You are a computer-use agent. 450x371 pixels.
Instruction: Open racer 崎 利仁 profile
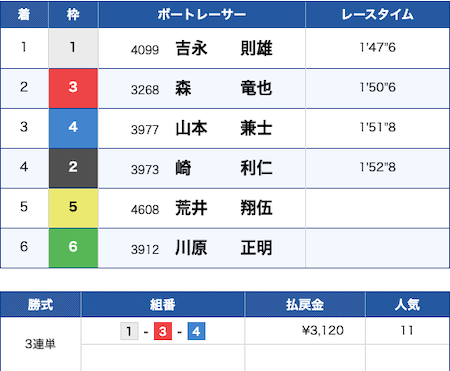click(x=224, y=168)
